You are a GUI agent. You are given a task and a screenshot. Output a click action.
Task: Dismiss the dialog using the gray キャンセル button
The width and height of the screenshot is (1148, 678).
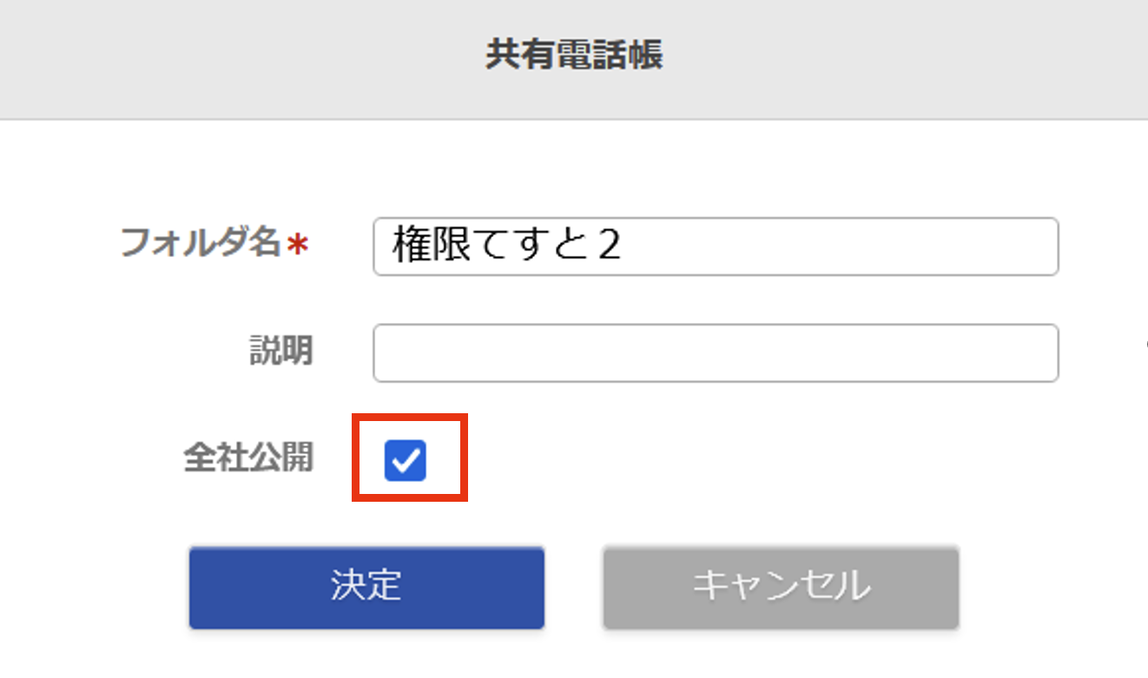coord(780,587)
